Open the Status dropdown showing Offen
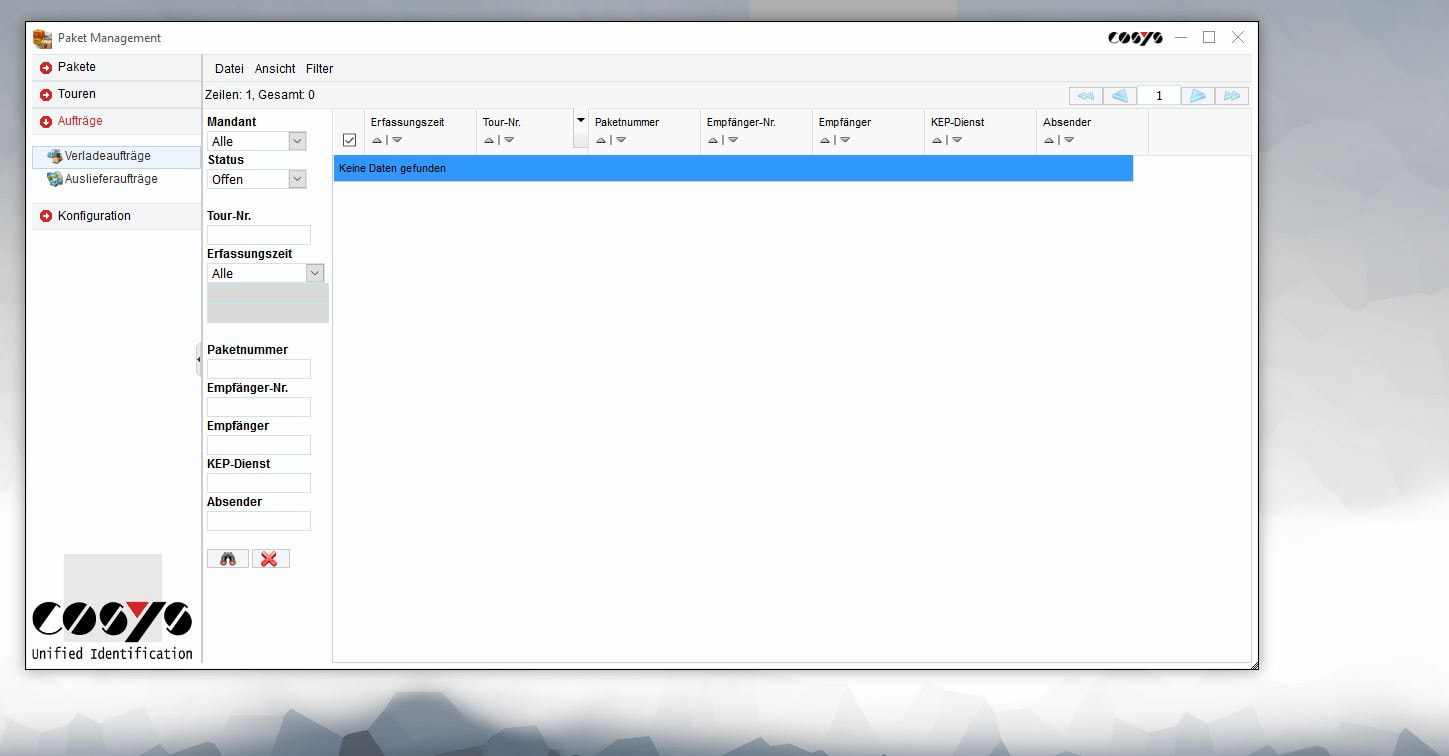Viewport: 1449px width, 756px height. (x=297, y=178)
